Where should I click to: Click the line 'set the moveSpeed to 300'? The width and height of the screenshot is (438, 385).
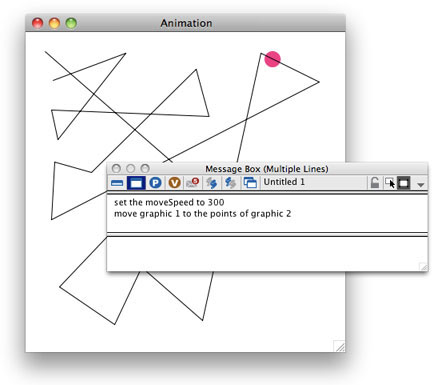(169, 202)
